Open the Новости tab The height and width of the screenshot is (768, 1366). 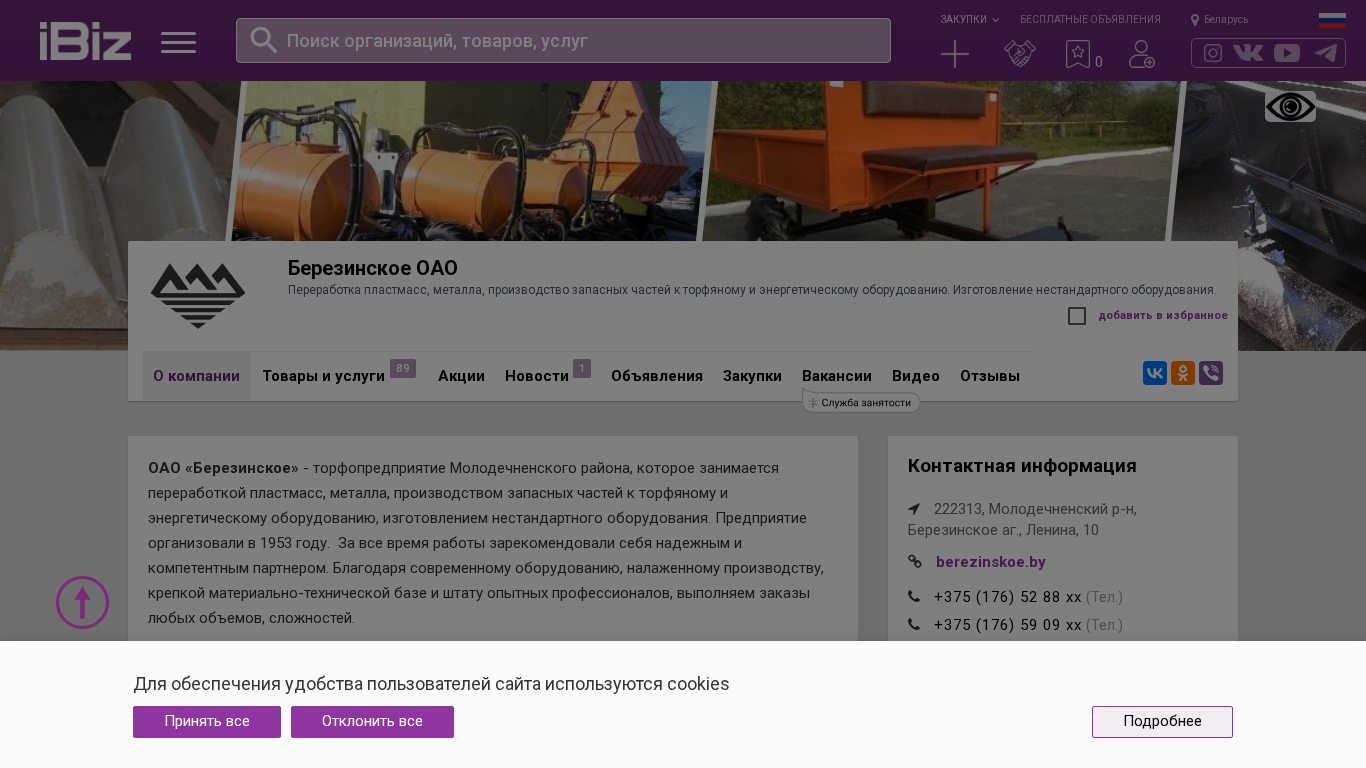pos(537,376)
